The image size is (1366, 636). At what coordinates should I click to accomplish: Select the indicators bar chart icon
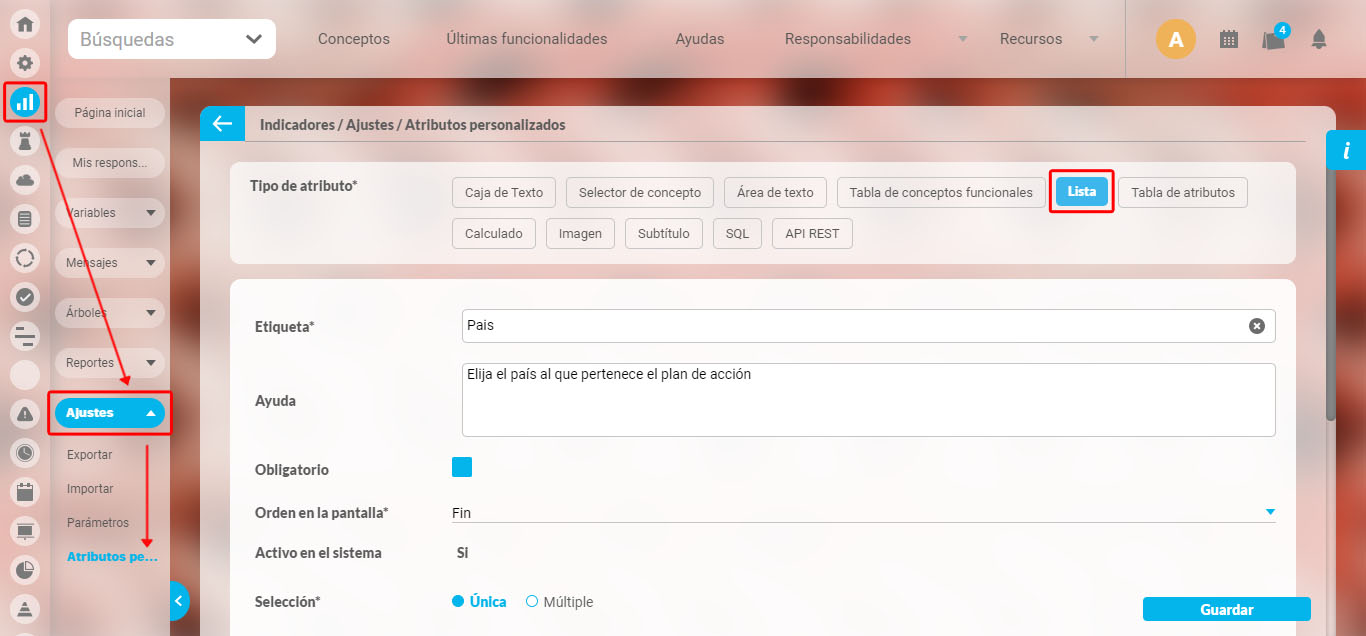tap(25, 101)
